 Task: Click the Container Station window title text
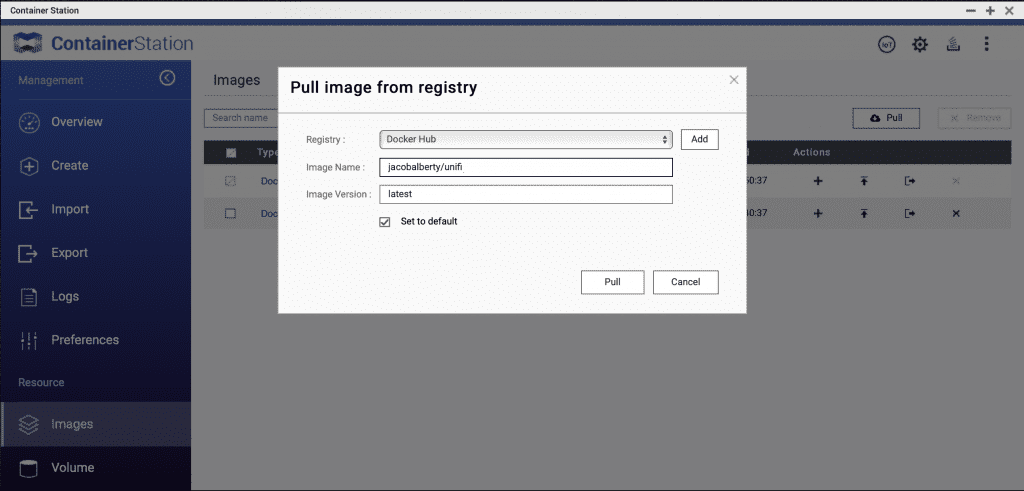(44, 10)
